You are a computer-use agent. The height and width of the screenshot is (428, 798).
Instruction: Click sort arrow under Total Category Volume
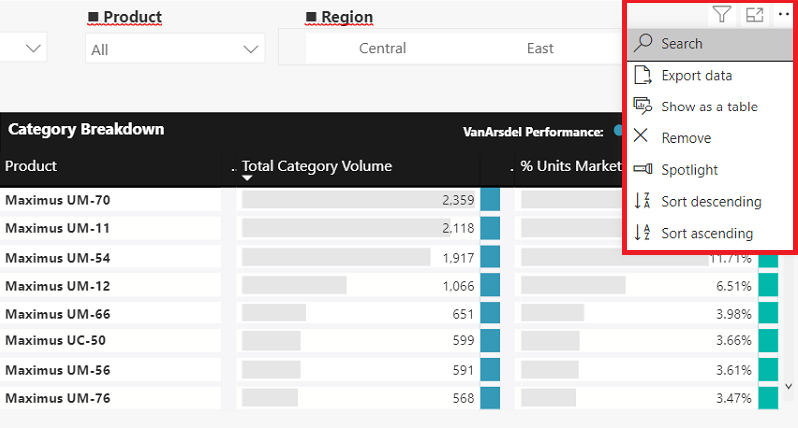click(247, 179)
